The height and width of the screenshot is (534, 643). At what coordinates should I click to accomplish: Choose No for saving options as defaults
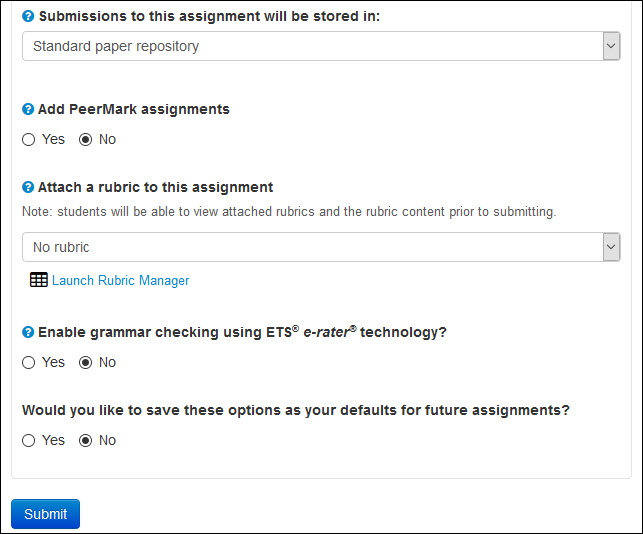(x=86, y=440)
